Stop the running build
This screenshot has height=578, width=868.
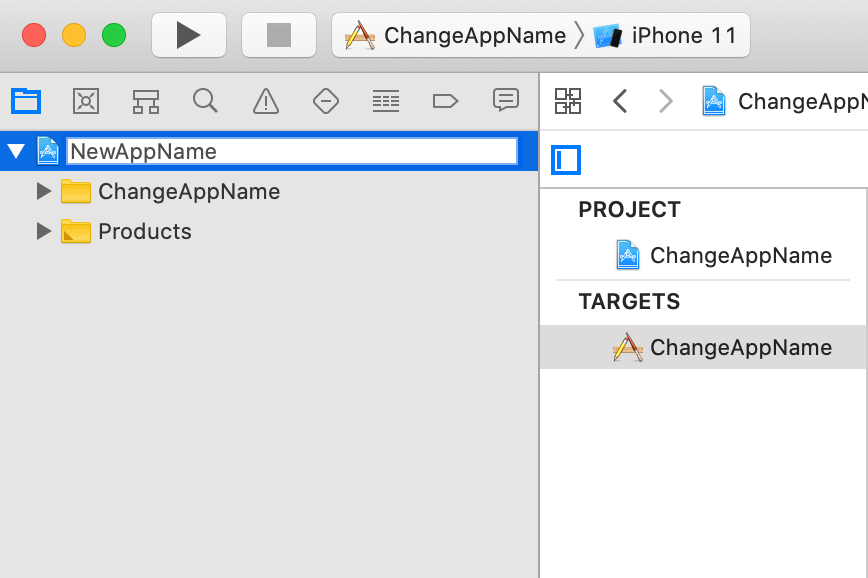(278, 35)
